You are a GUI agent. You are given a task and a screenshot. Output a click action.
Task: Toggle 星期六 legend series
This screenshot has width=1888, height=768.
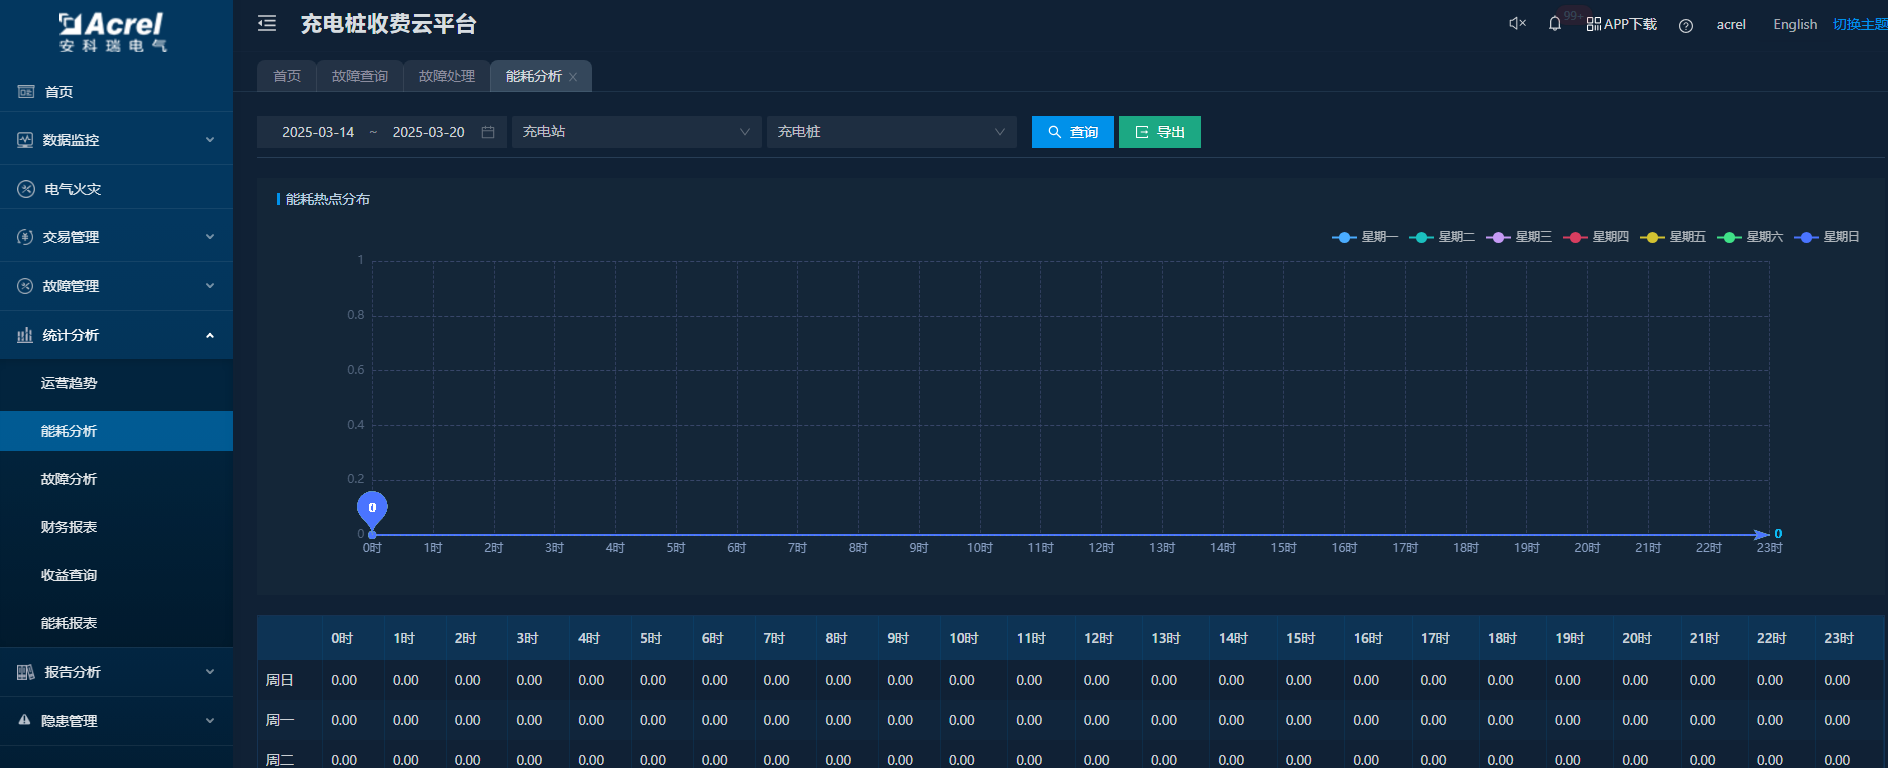pyautogui.click(x=1749, y=237)
